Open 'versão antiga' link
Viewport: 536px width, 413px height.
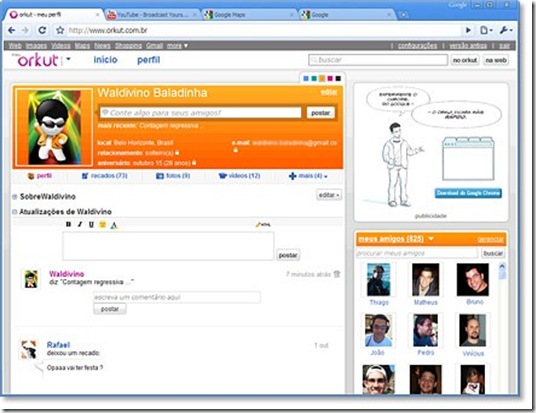468,45
